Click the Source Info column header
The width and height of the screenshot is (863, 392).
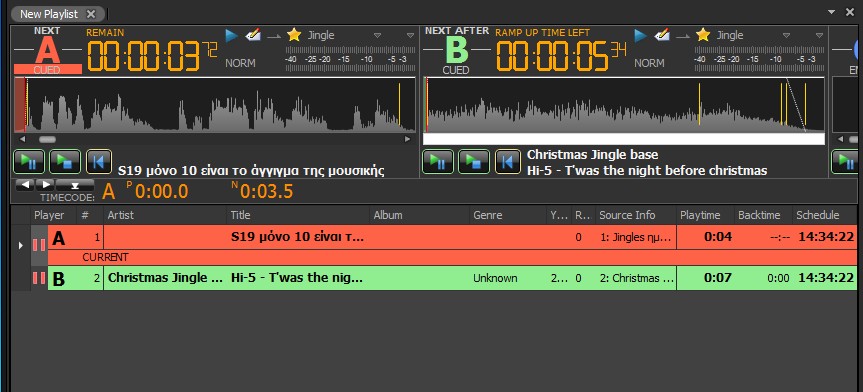click(636, 215)
